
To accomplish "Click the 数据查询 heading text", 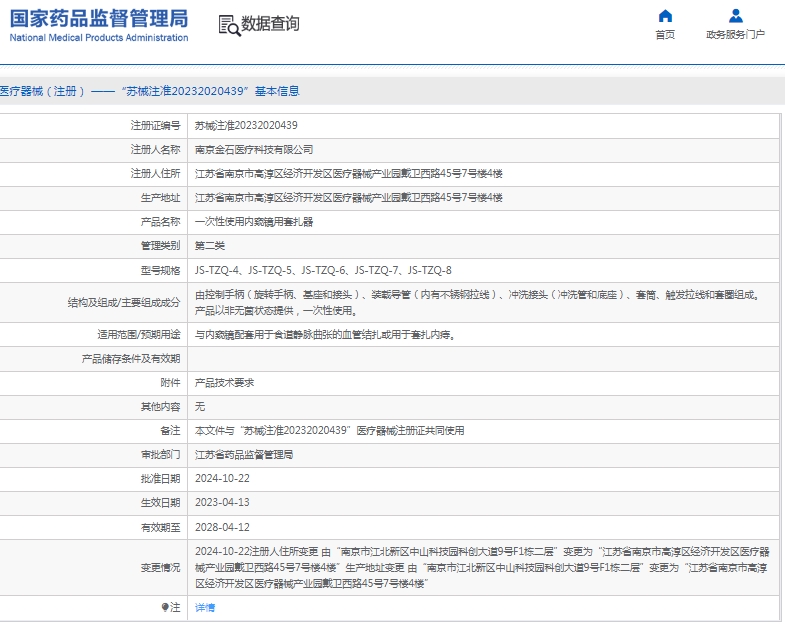I will pyautogui.click(x=270, y=24).
